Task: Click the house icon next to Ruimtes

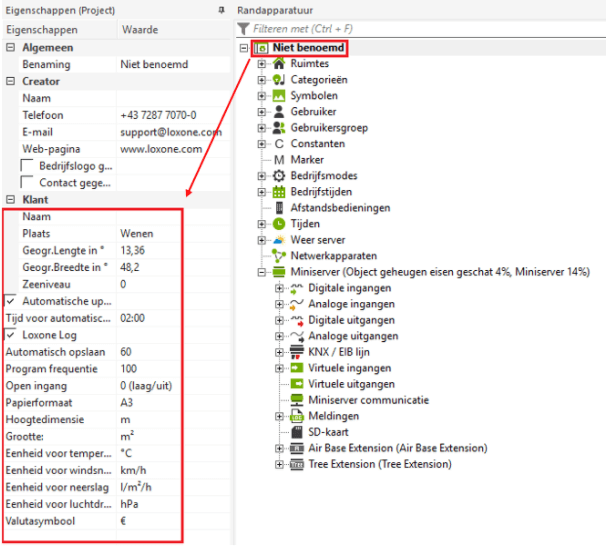Action: [x=280, y=64]
